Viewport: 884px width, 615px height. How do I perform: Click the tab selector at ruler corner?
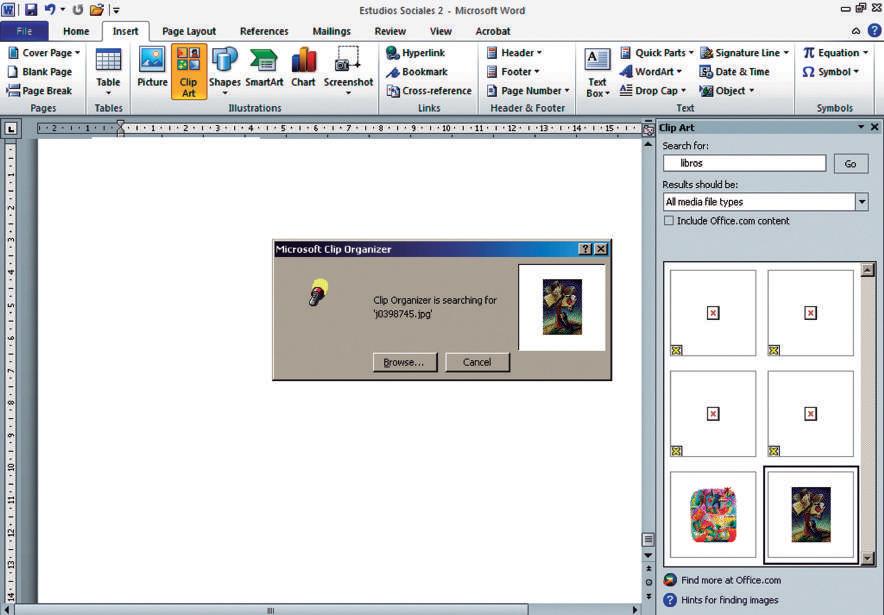(x=11, y=129)
